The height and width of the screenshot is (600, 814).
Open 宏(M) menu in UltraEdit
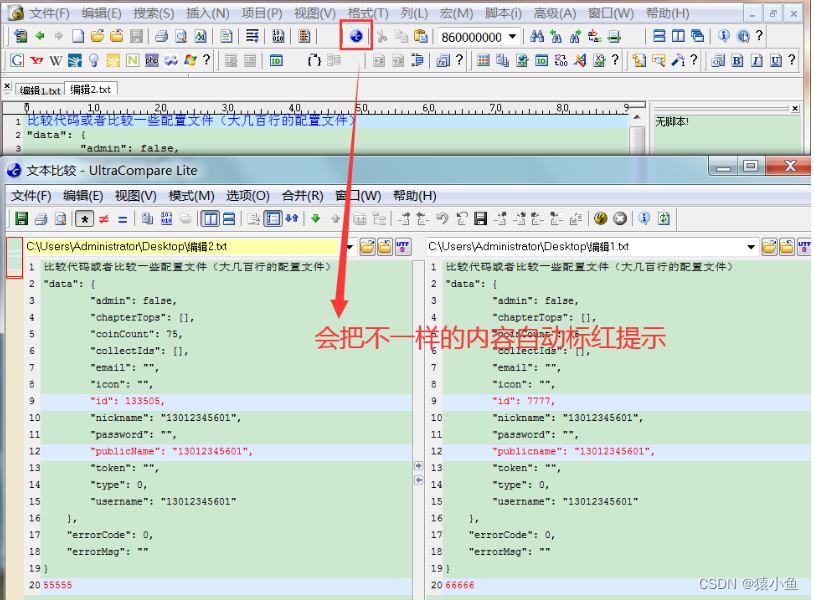click(x=456, y=13)
